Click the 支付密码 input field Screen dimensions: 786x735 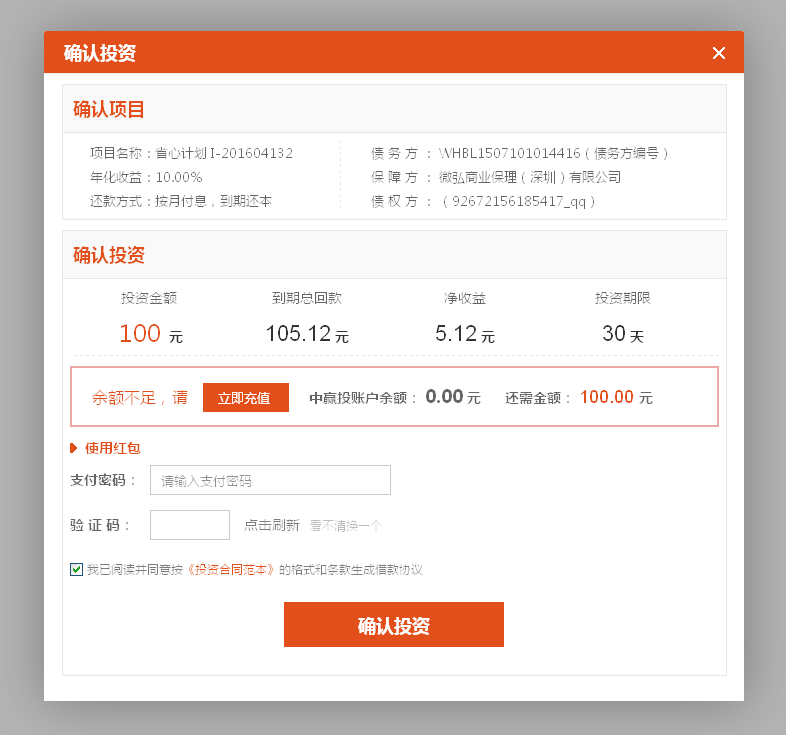coord(270,480)
